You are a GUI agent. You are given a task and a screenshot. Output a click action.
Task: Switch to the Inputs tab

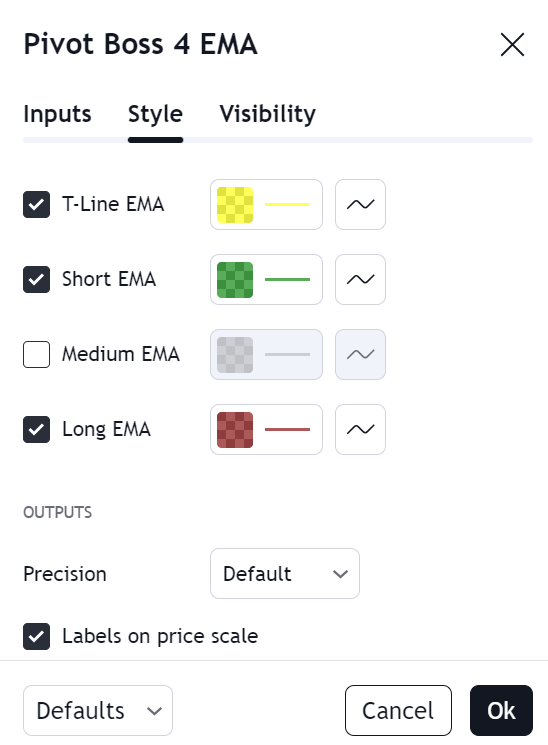58,114
